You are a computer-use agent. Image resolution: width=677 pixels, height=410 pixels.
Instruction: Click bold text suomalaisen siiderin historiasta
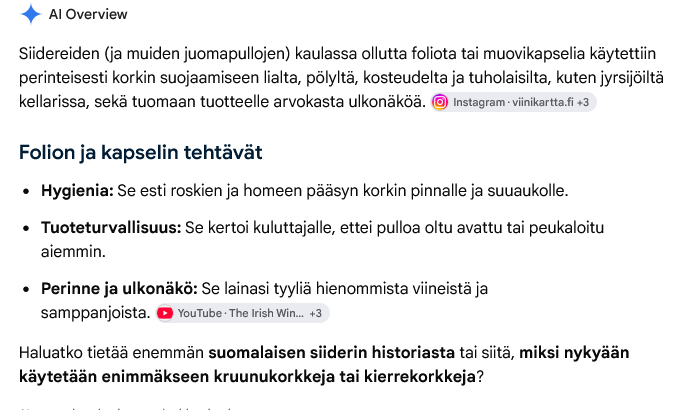[x=332, y=353]
